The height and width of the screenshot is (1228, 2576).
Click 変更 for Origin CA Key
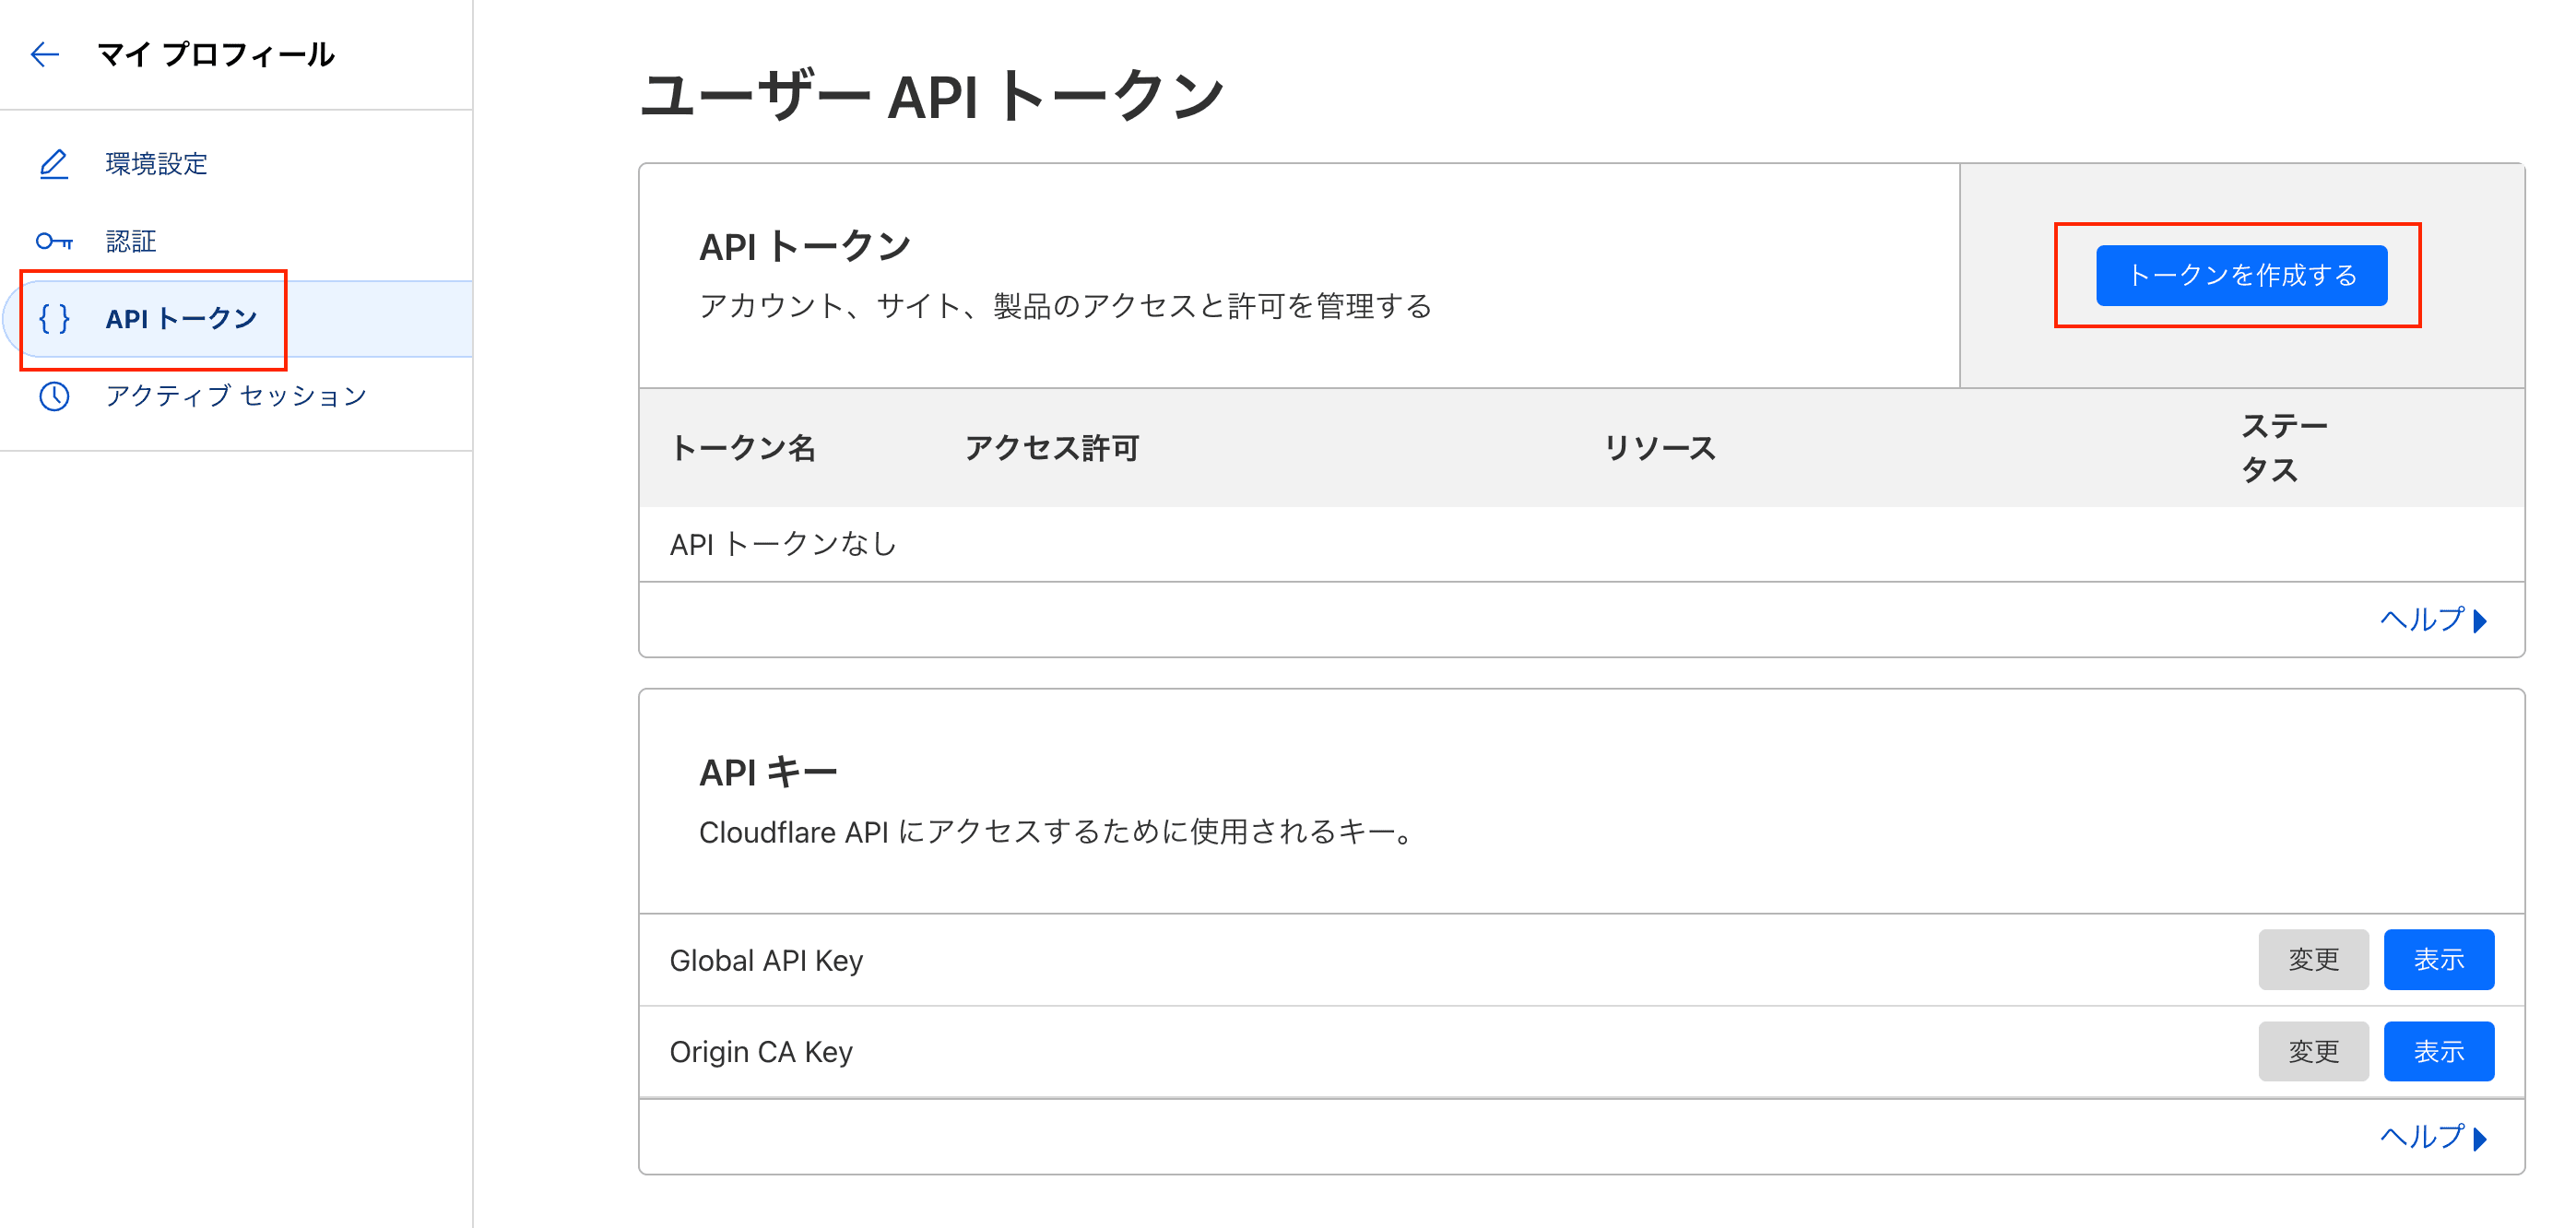pos(2312,1052)
